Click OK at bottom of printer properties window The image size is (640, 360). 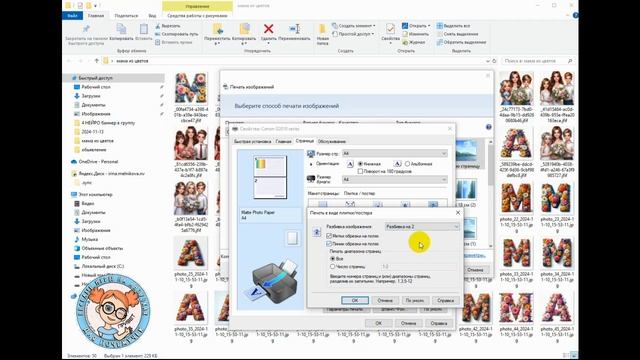pos(378,323)
